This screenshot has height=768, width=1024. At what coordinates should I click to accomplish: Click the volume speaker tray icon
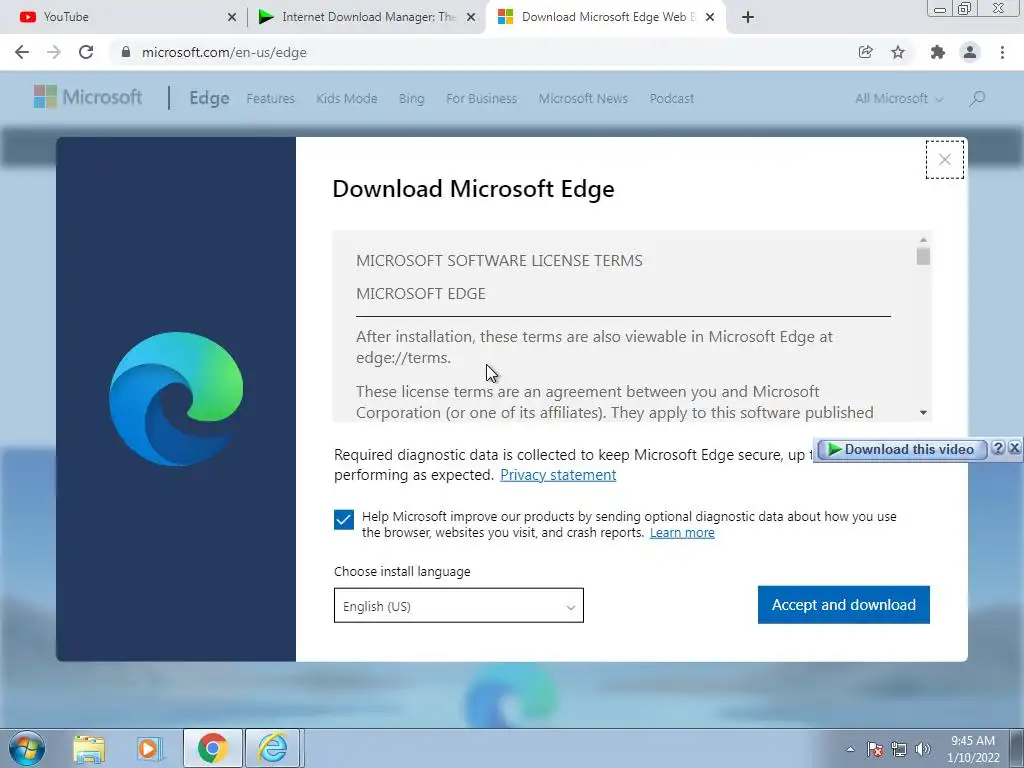tap(923, 749)
